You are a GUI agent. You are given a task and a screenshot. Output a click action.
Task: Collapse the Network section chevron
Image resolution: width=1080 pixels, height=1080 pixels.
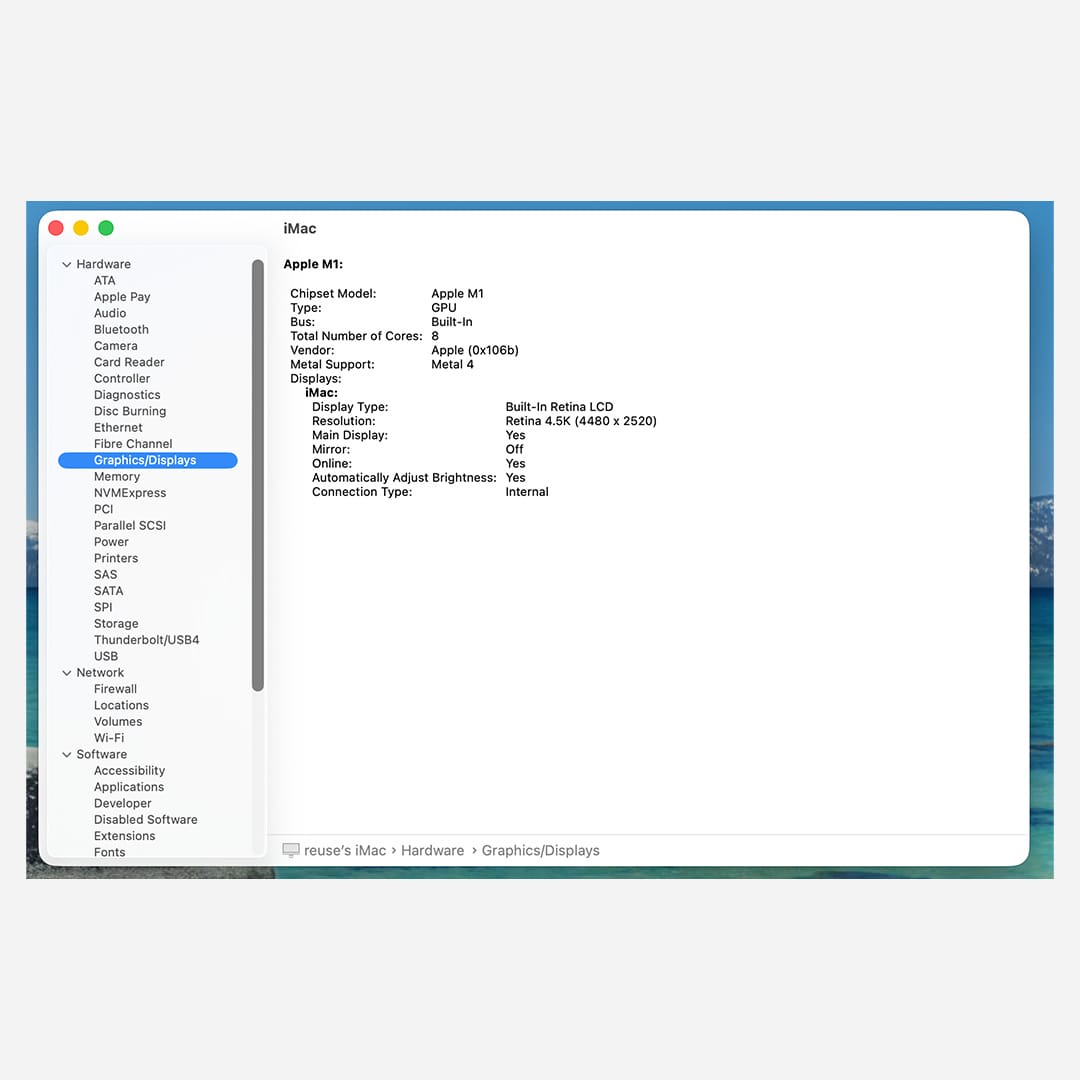click(x=67, y=673)
